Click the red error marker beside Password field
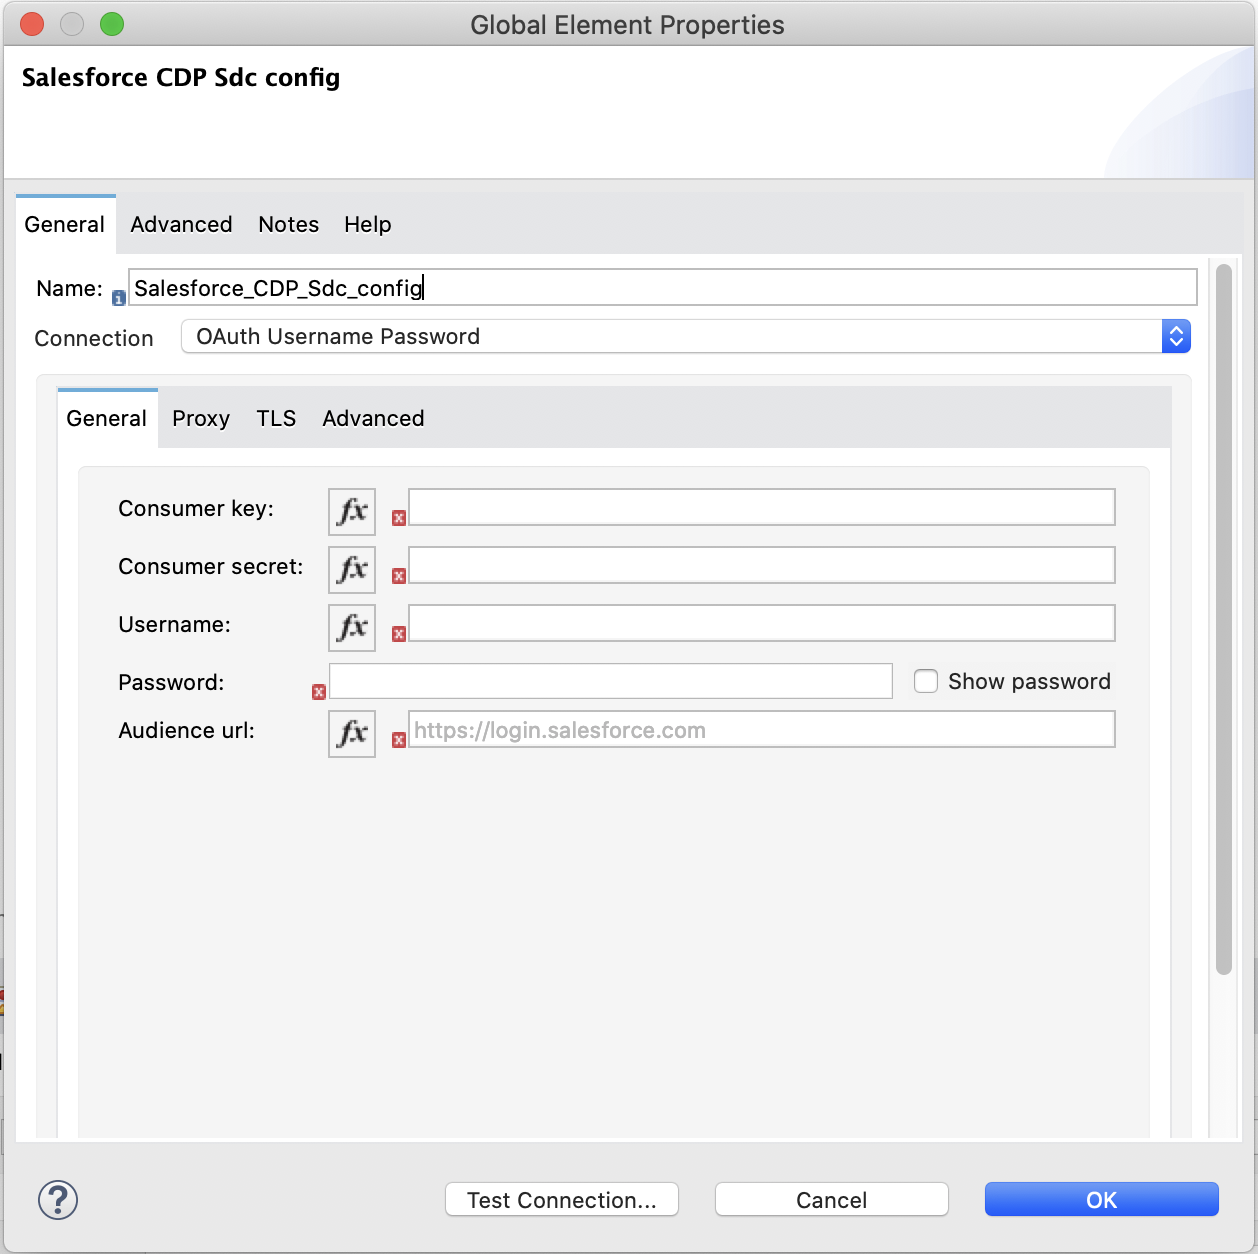1258x1254 pixels. [x=319, y=692]
